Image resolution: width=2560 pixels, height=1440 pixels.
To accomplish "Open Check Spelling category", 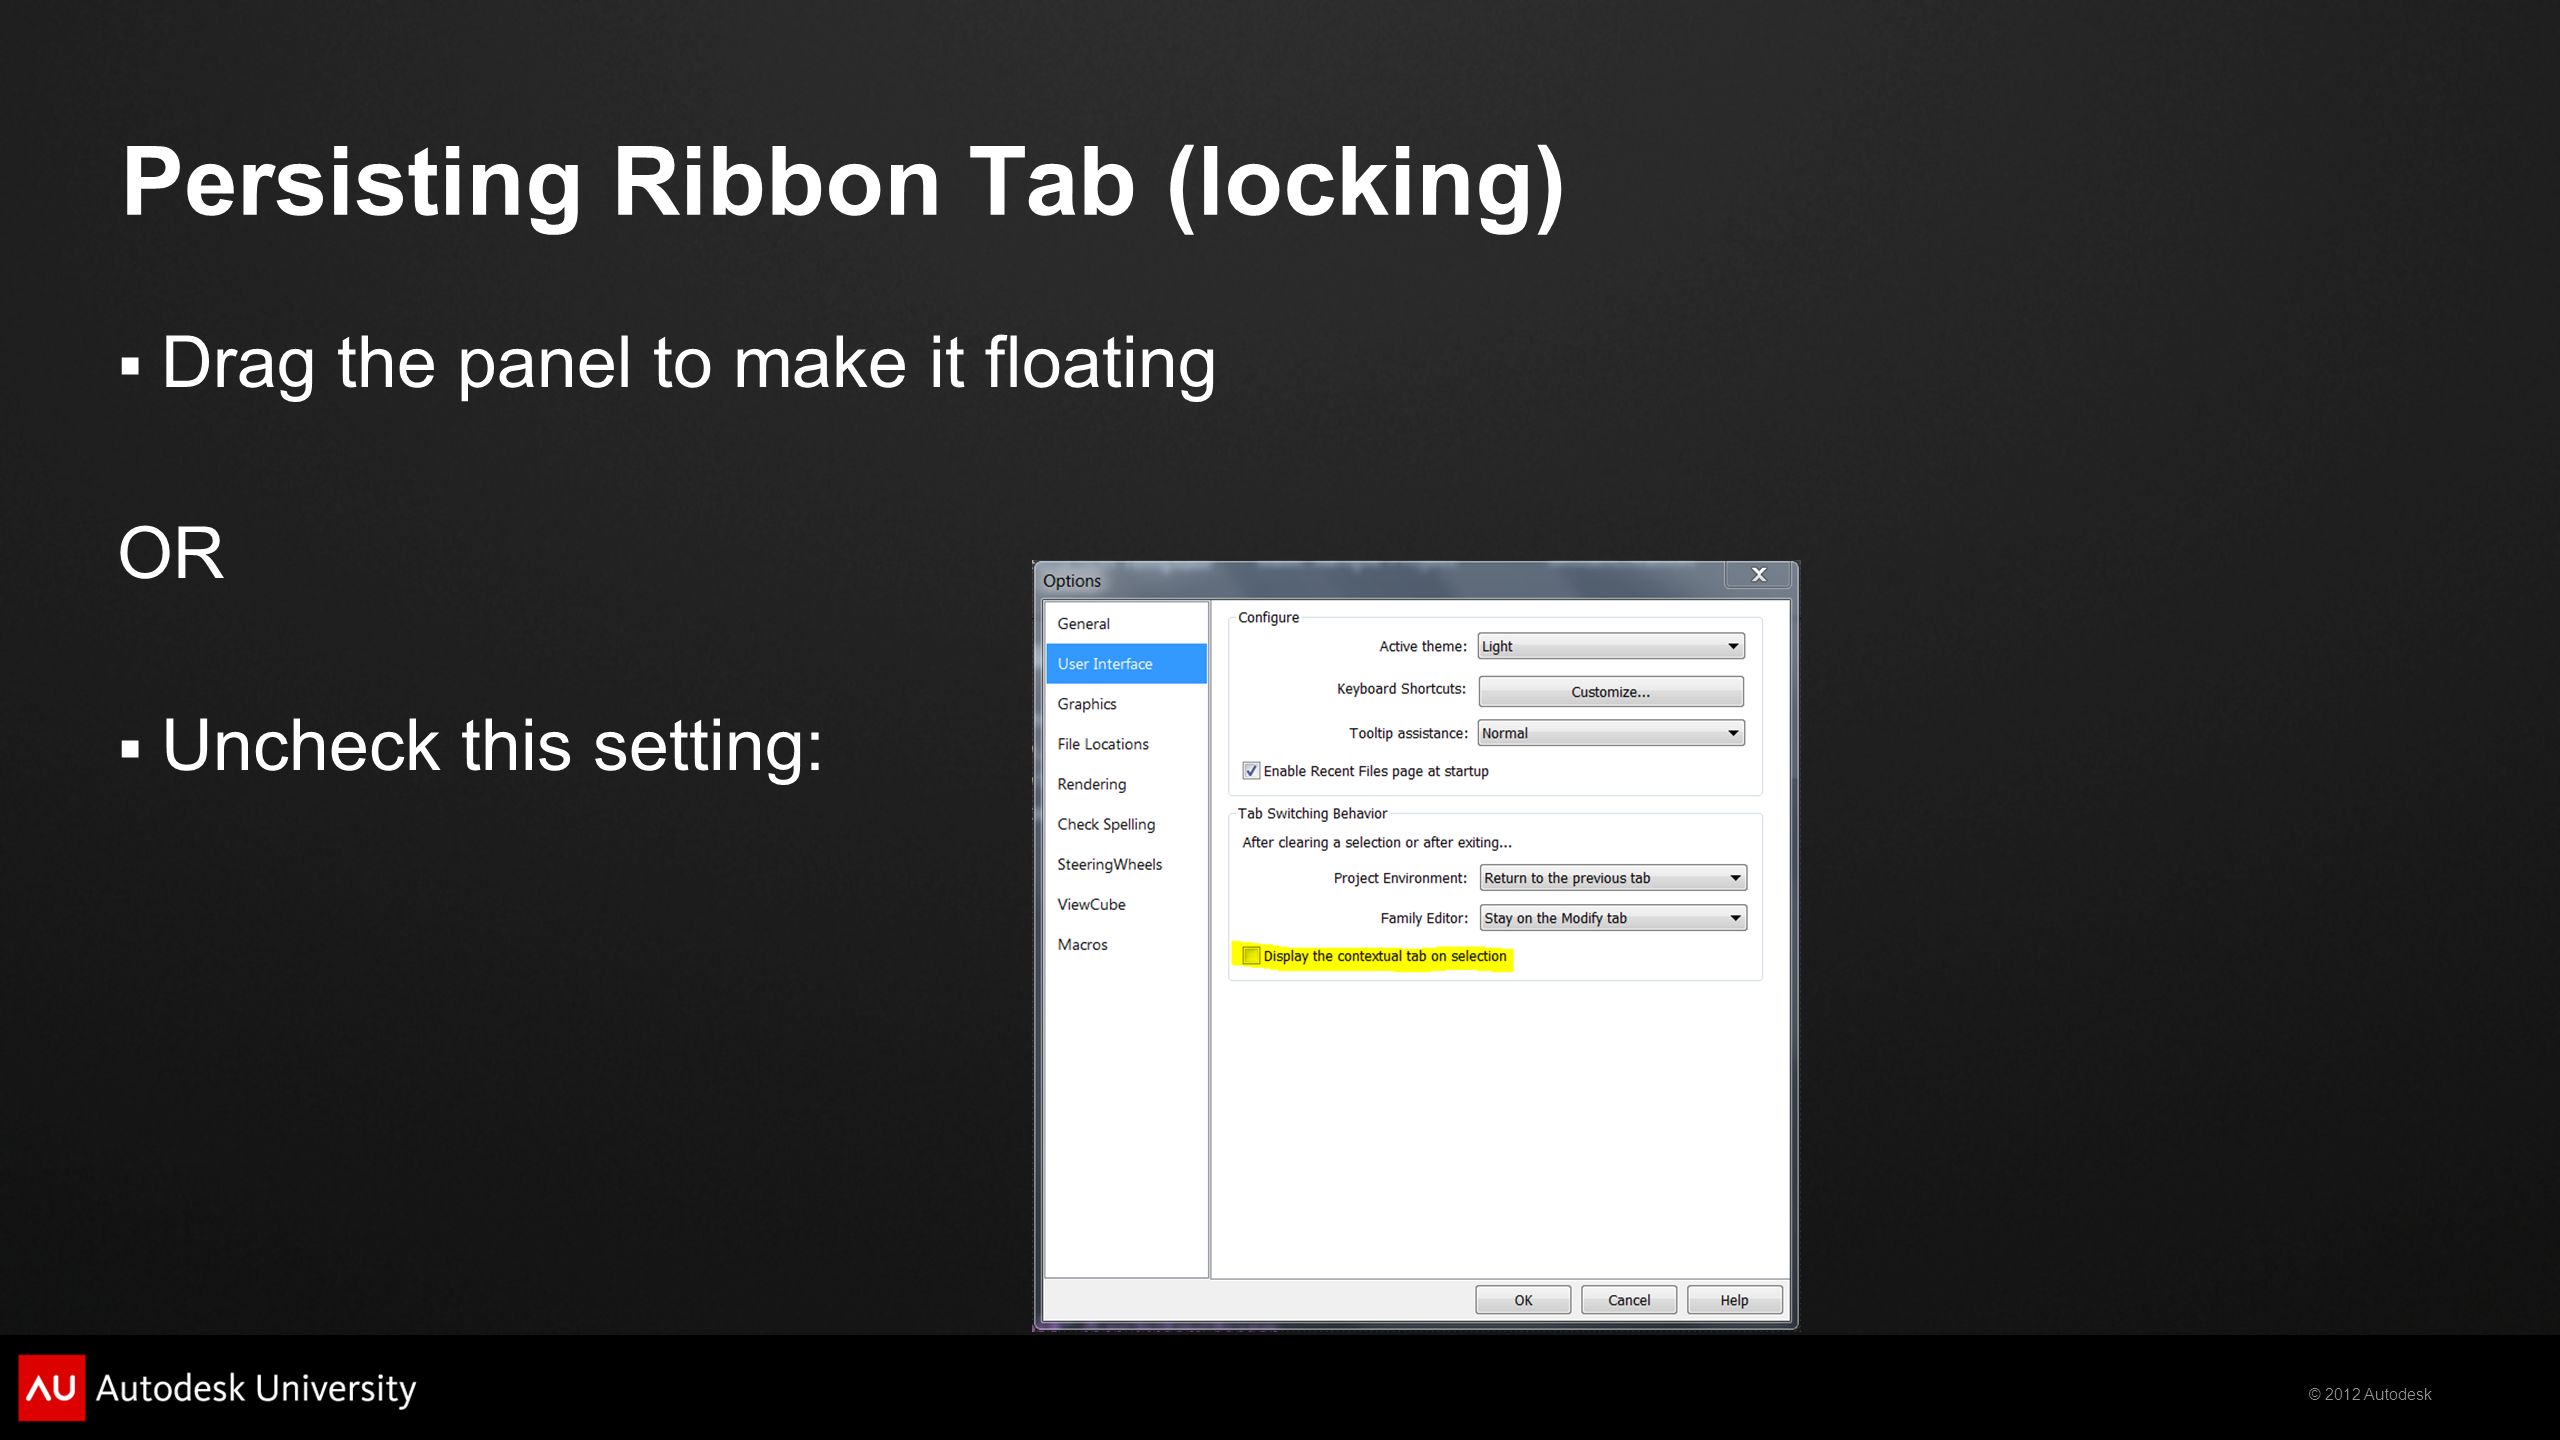I will pos(1126,823).
